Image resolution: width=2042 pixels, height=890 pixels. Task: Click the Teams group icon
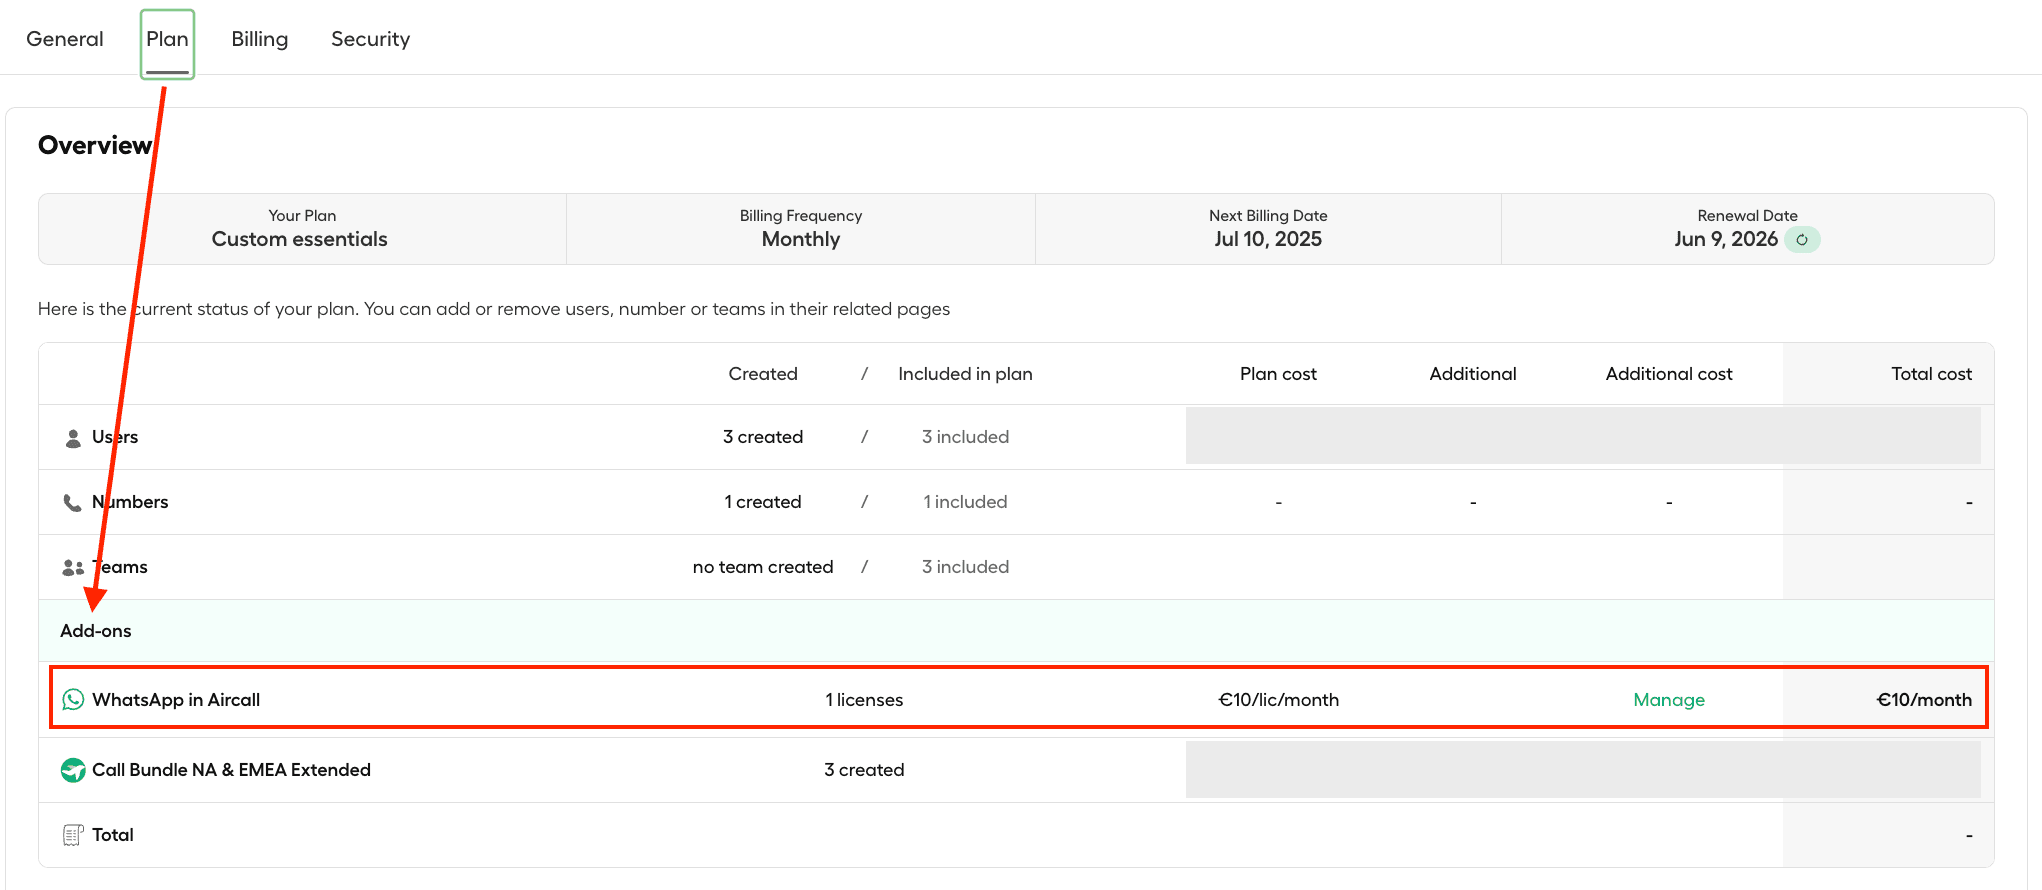tap(73, 567)
